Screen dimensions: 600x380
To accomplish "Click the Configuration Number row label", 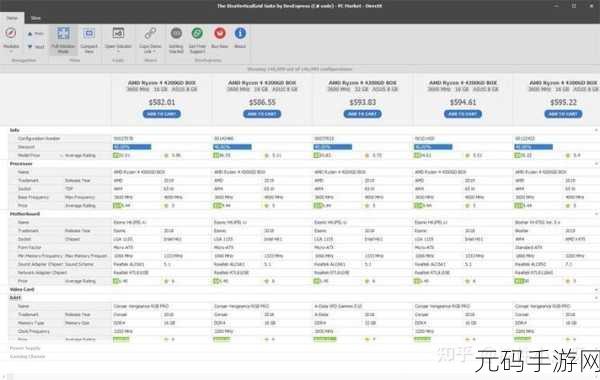I will click(39, 139).
